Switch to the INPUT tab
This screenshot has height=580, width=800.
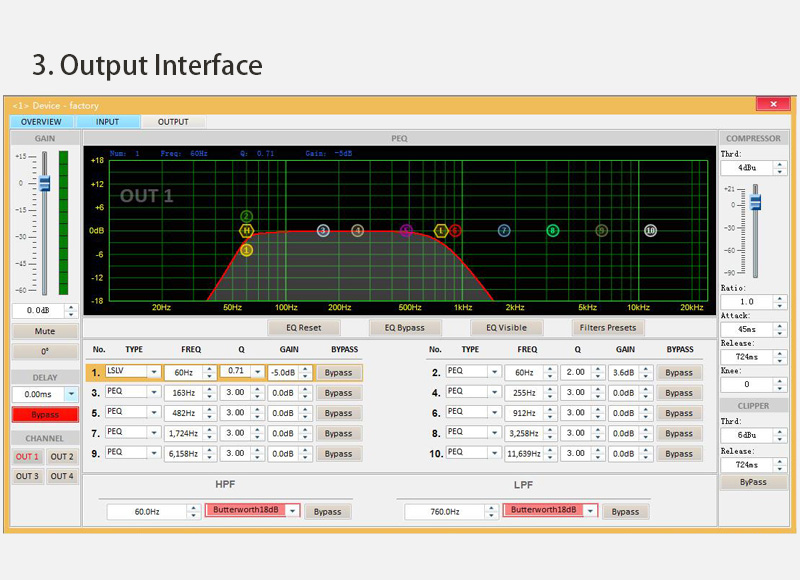click(x=107, y=122)
